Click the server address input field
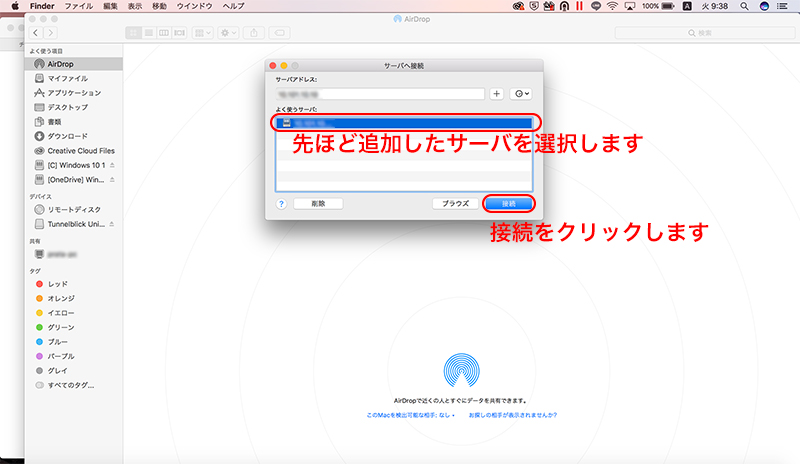 coord(380,94)
